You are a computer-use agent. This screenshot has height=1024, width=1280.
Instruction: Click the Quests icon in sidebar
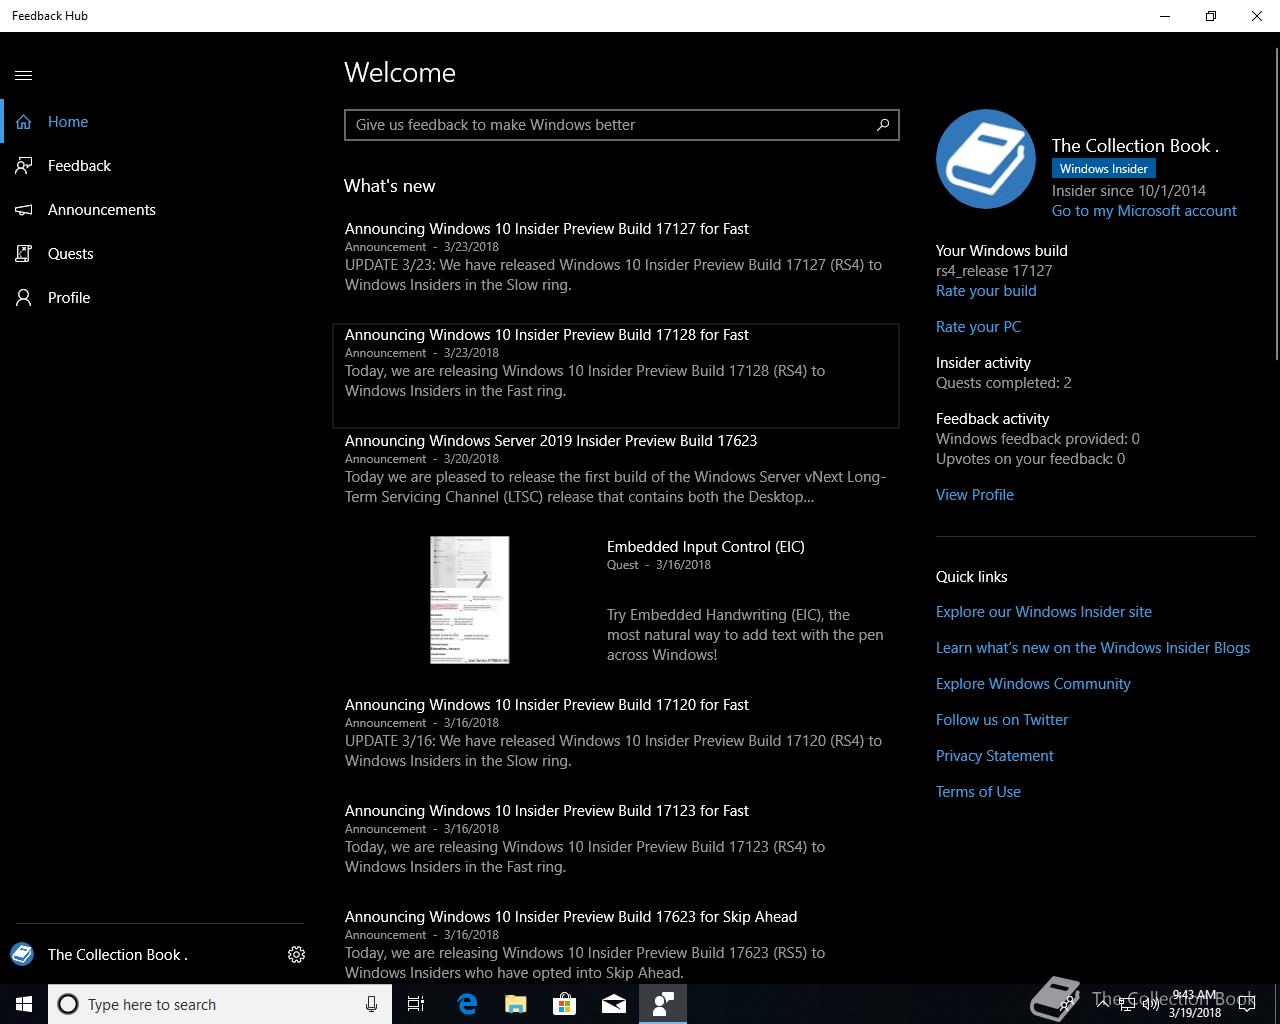[x=24, y=254]
